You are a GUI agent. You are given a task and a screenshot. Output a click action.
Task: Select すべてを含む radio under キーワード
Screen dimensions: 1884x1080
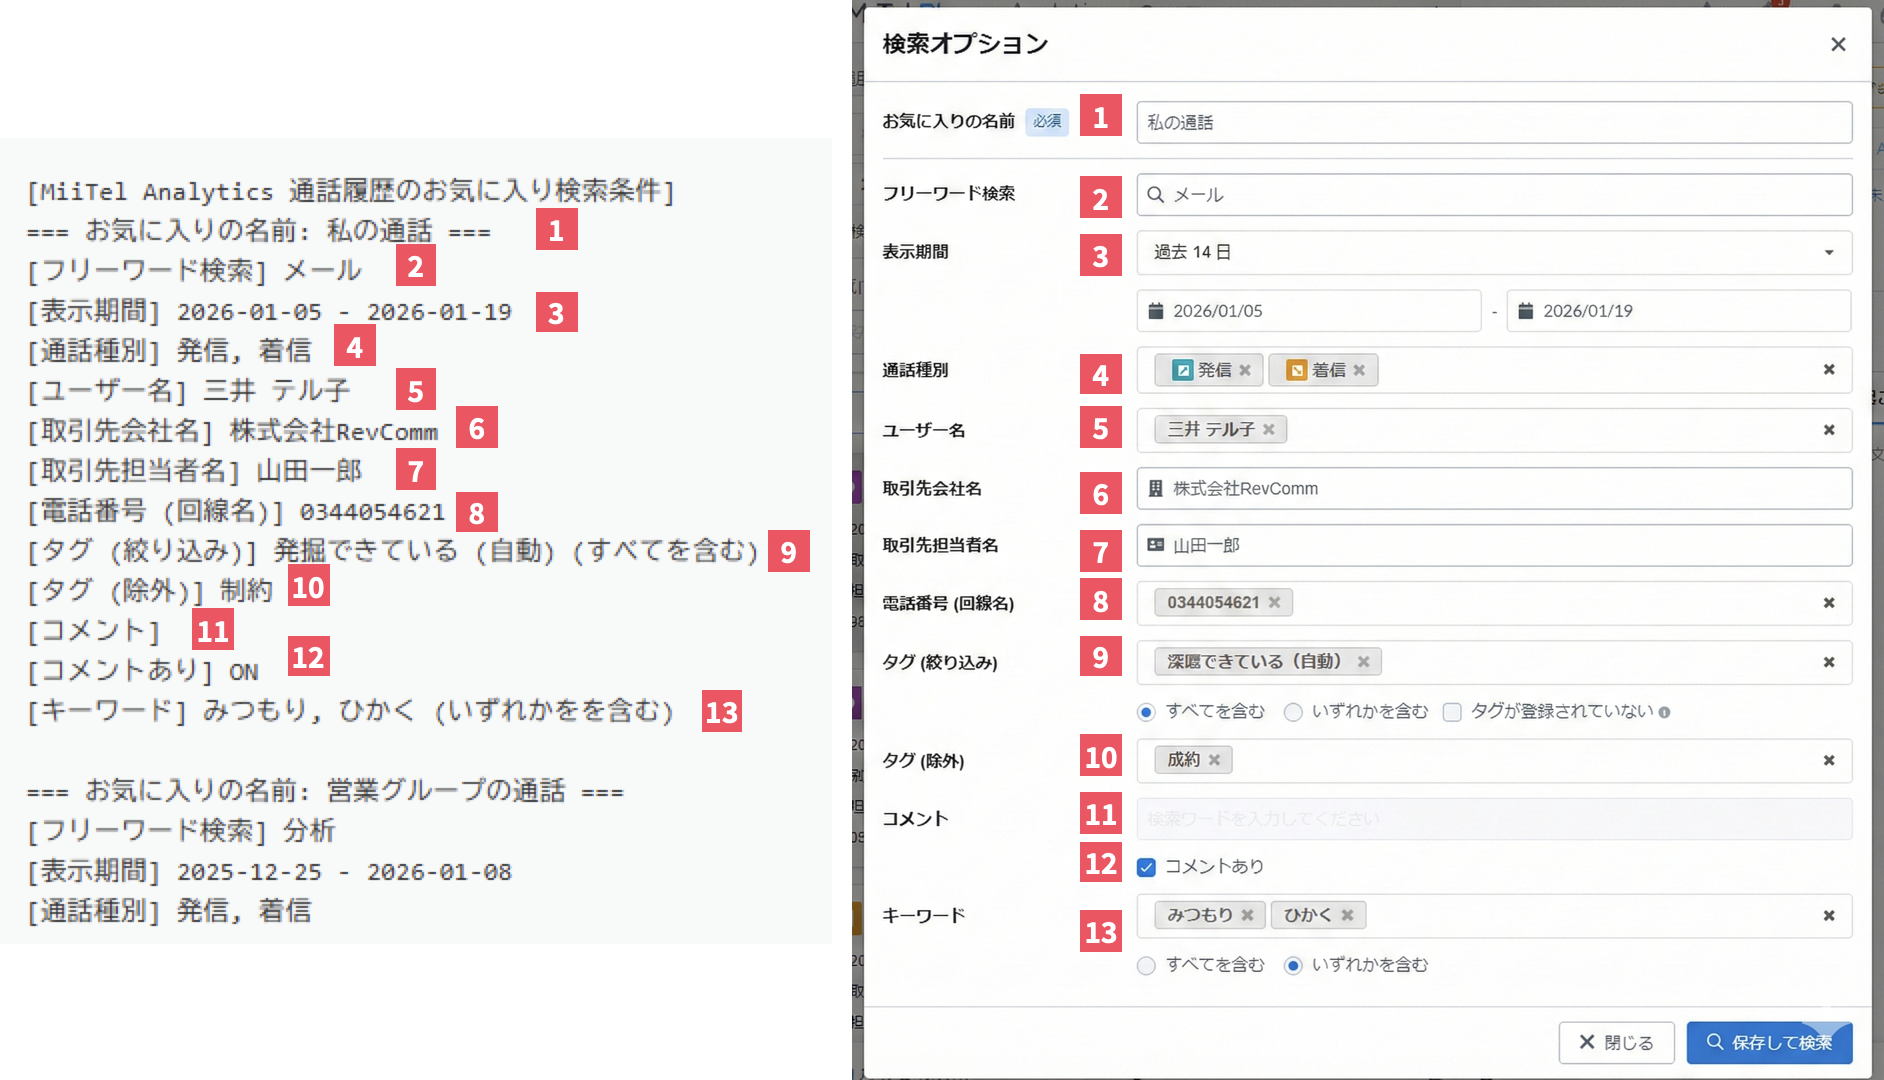(x=1146, y=966)
